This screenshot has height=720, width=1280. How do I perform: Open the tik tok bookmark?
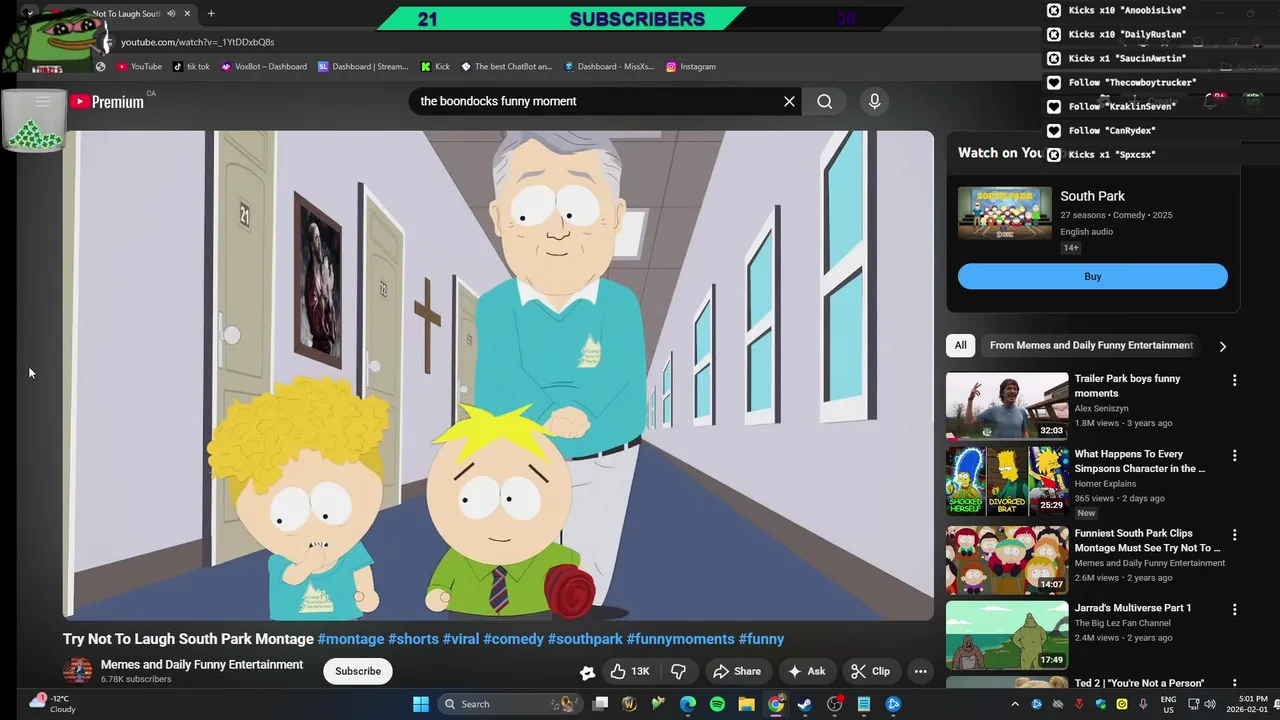[191, 66]
